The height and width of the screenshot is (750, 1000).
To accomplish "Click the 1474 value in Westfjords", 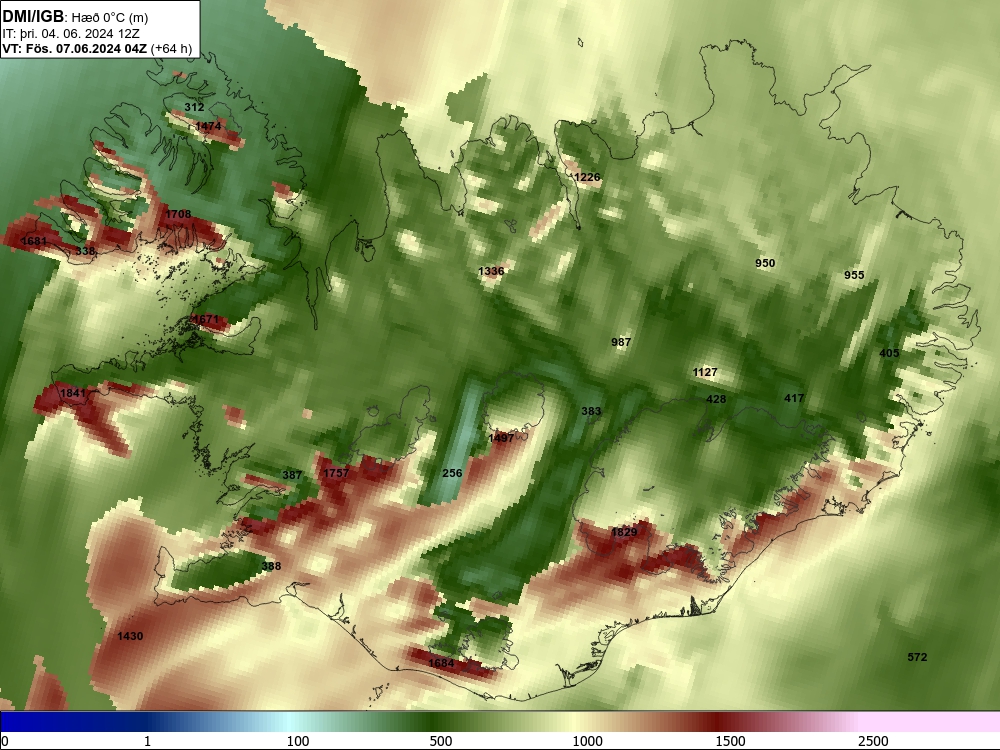I will [208, 126].
